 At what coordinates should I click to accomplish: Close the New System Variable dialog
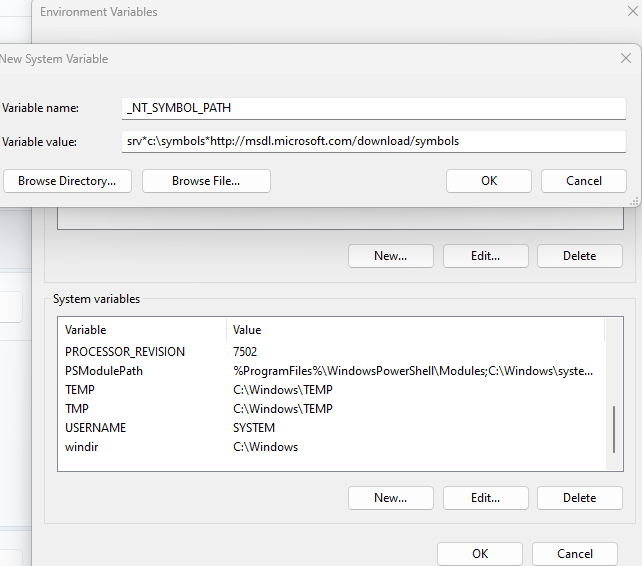pos(626,59)
